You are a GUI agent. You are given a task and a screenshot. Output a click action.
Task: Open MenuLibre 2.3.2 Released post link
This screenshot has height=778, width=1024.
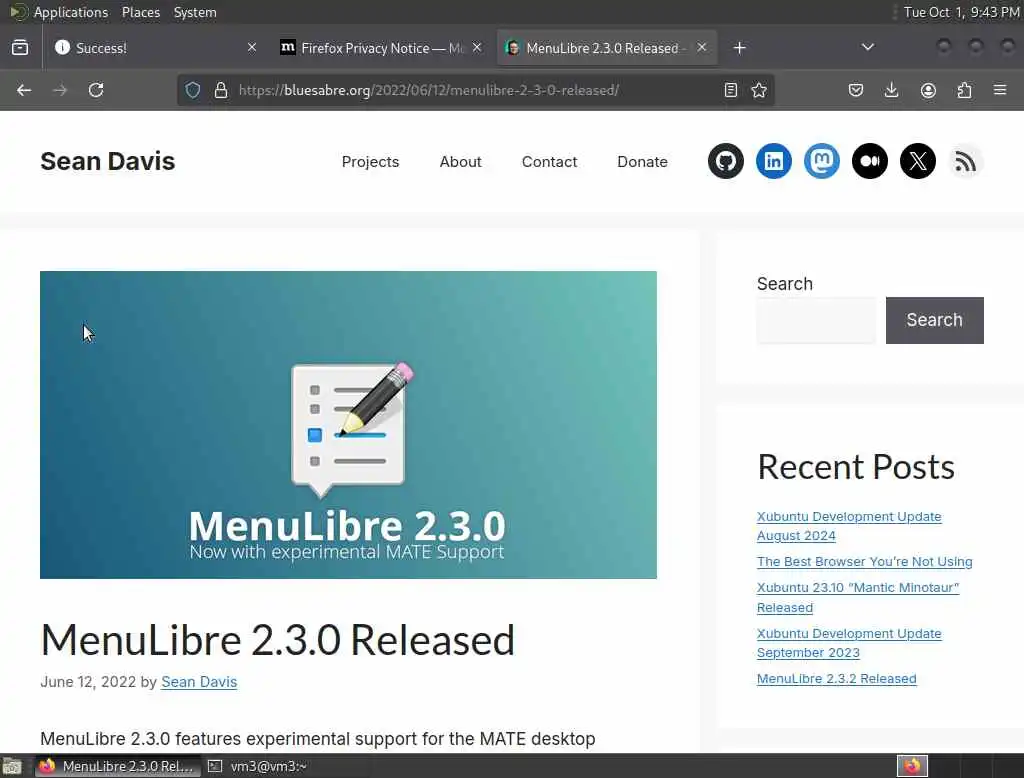[837, 679]
